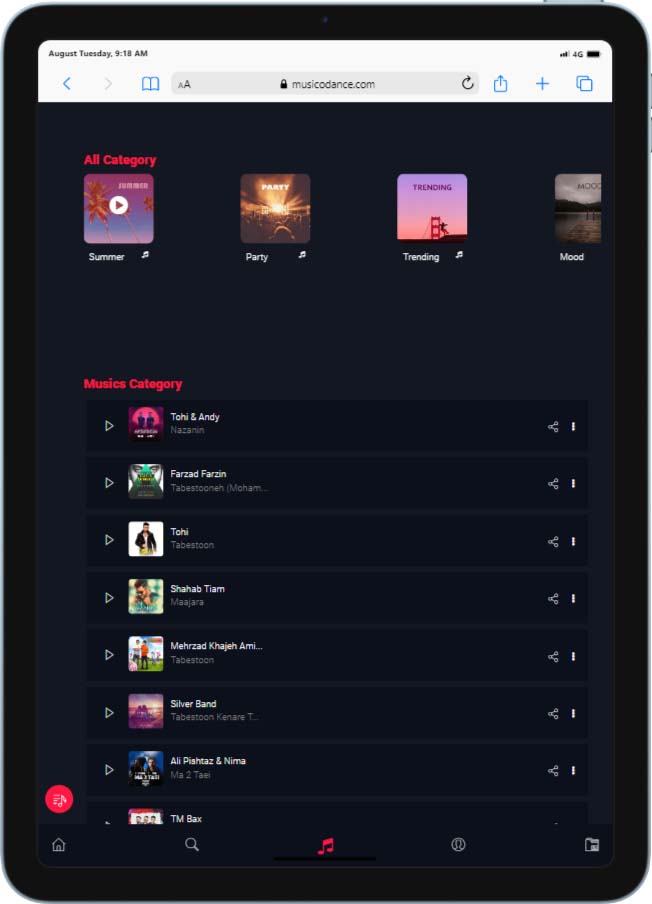The image size is (652, 904).
Task: Open the profile icon in bottom navigation
Action: (x=458, y=845)
